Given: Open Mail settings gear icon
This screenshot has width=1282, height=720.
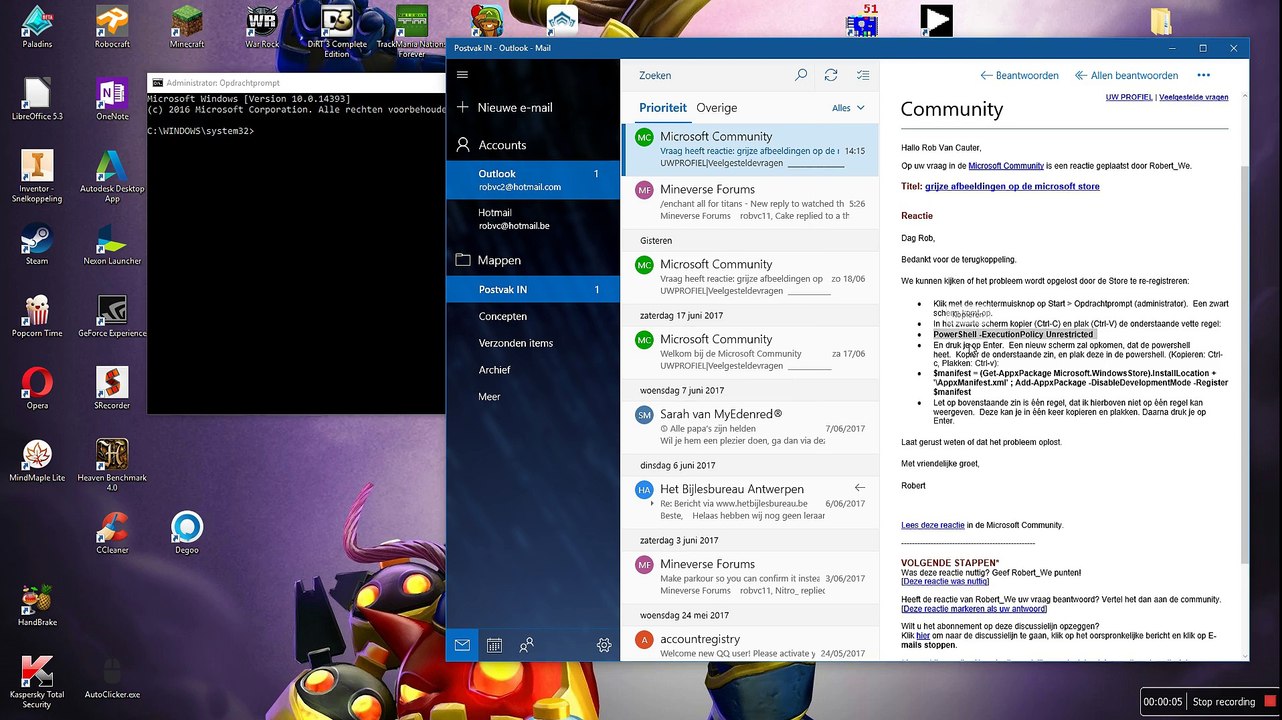Looking at the screenshot, I should click(x=604, y=645).
